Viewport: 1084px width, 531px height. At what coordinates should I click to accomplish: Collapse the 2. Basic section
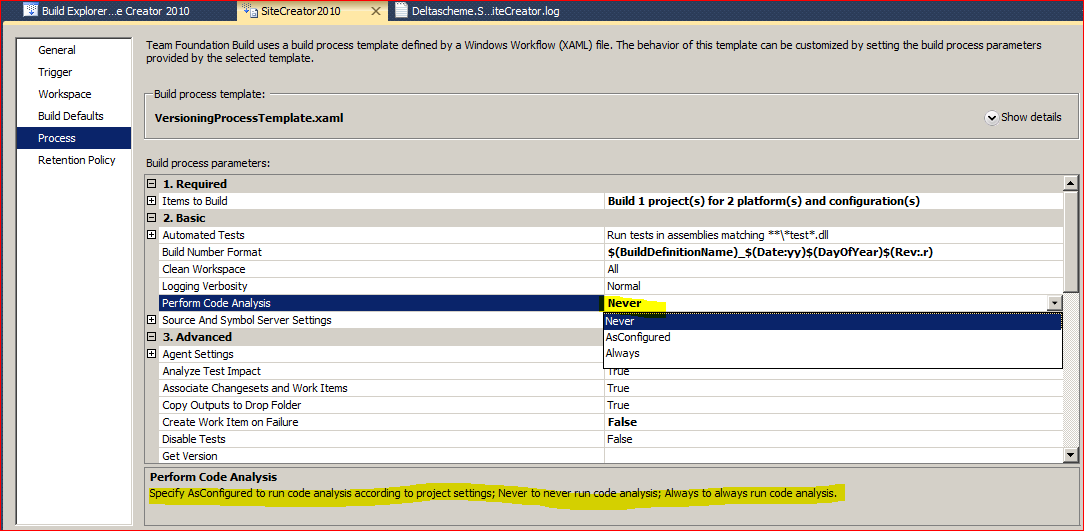coord(152,218)
